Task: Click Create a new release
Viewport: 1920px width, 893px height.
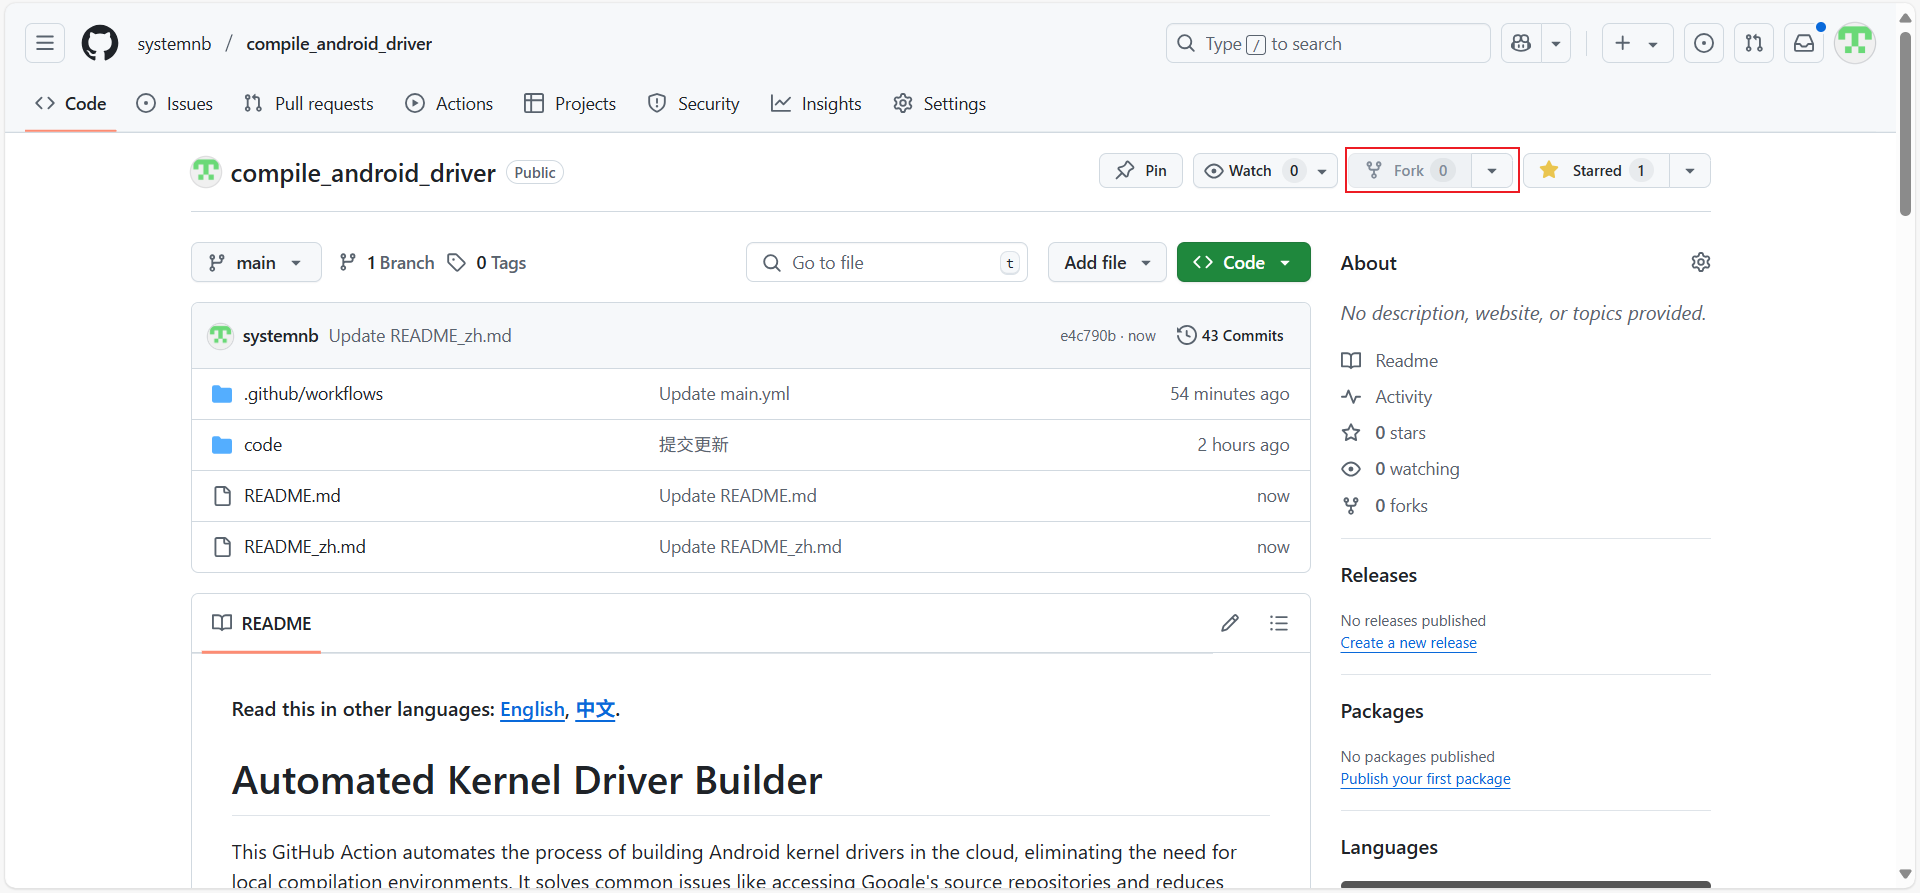Action: tap(1408, 643)
